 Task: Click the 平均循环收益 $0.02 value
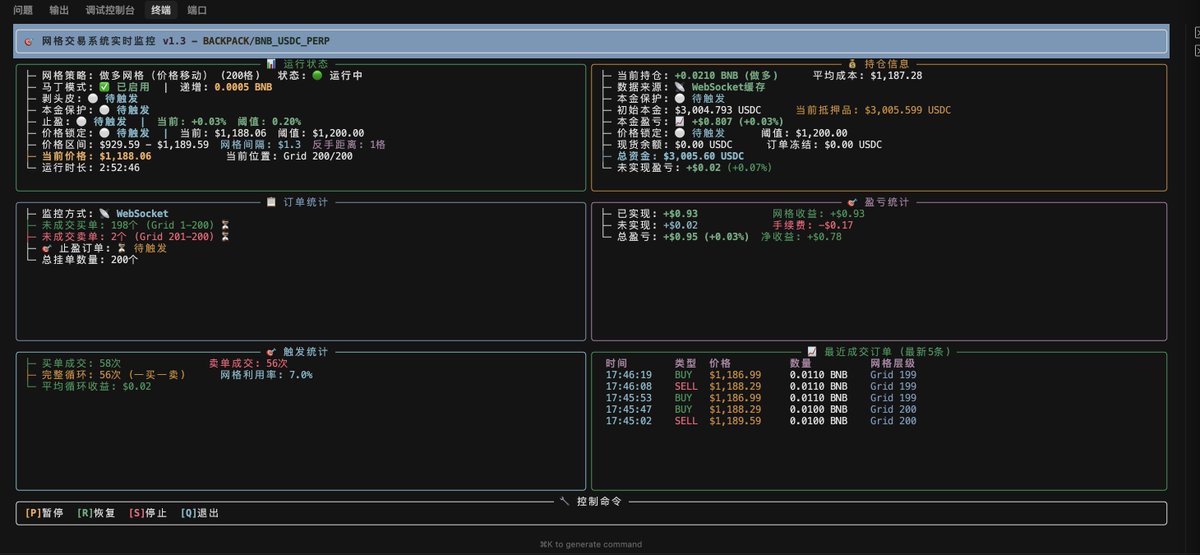coord(137,387)
